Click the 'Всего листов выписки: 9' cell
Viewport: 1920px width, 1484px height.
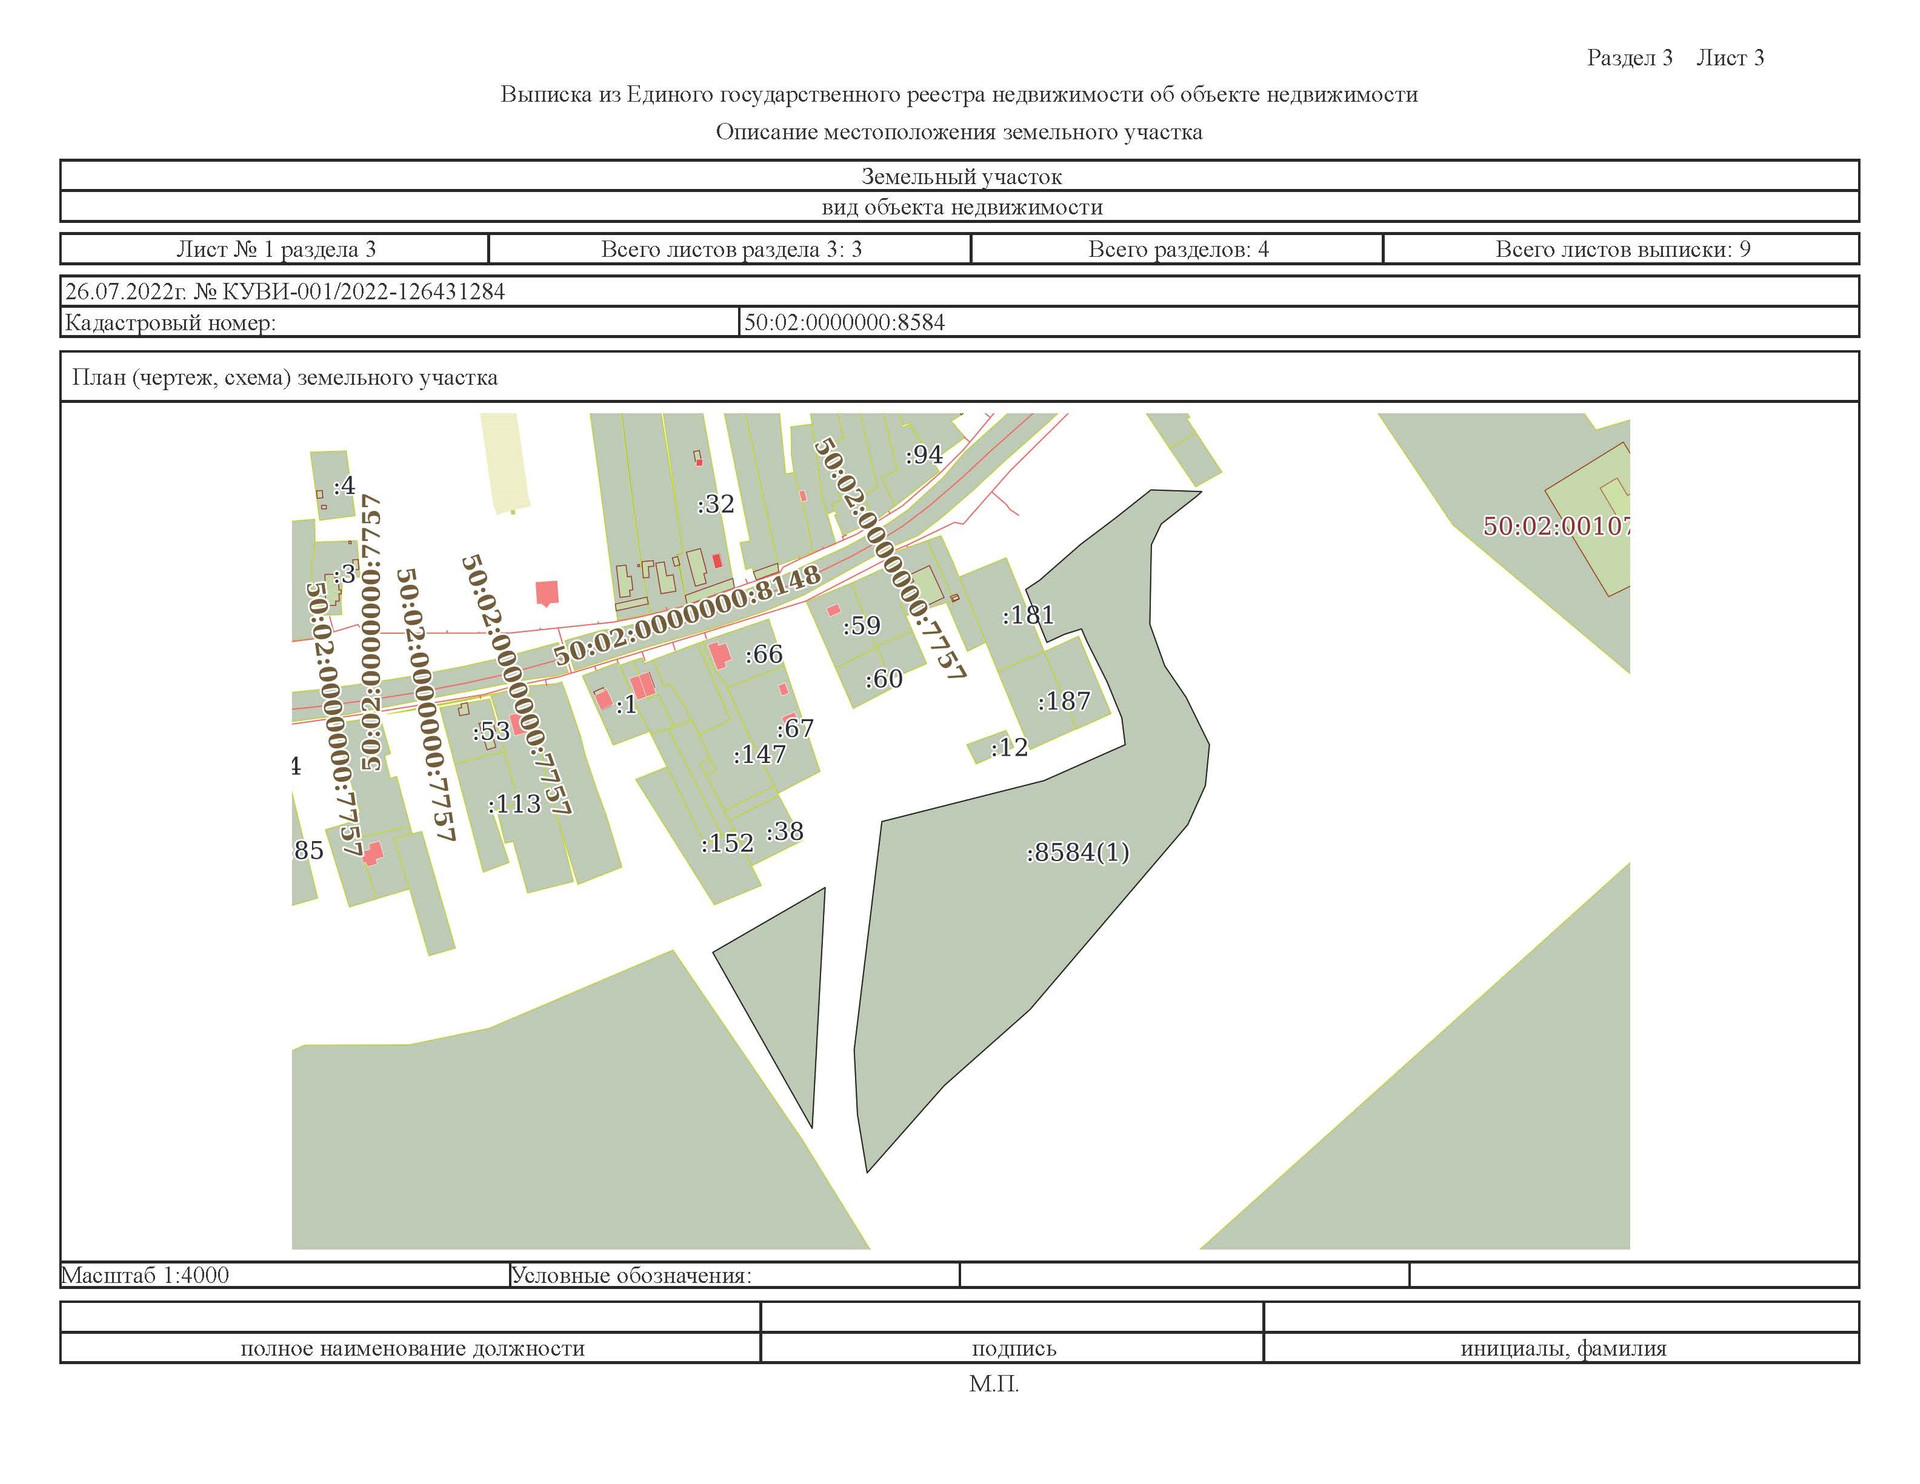click(1621, 249)
